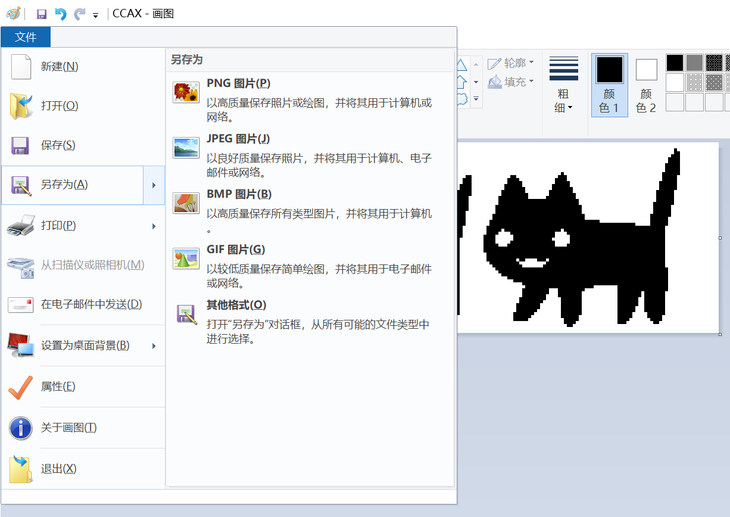The height and width of the screenshot is (517, 730).
Task: Open the 填充 fill dropdown
Action: 511,82
